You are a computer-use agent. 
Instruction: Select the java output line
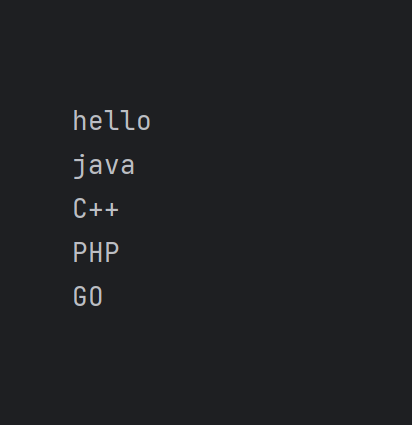tap(104, 165)
